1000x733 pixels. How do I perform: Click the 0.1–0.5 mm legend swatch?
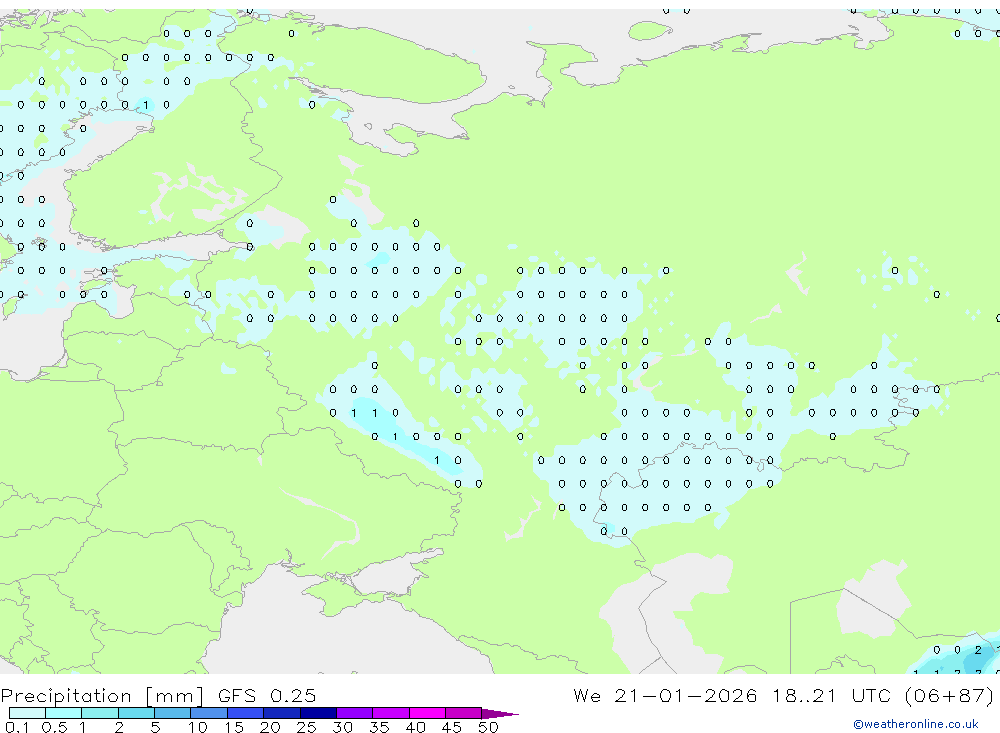click(27, 713)
